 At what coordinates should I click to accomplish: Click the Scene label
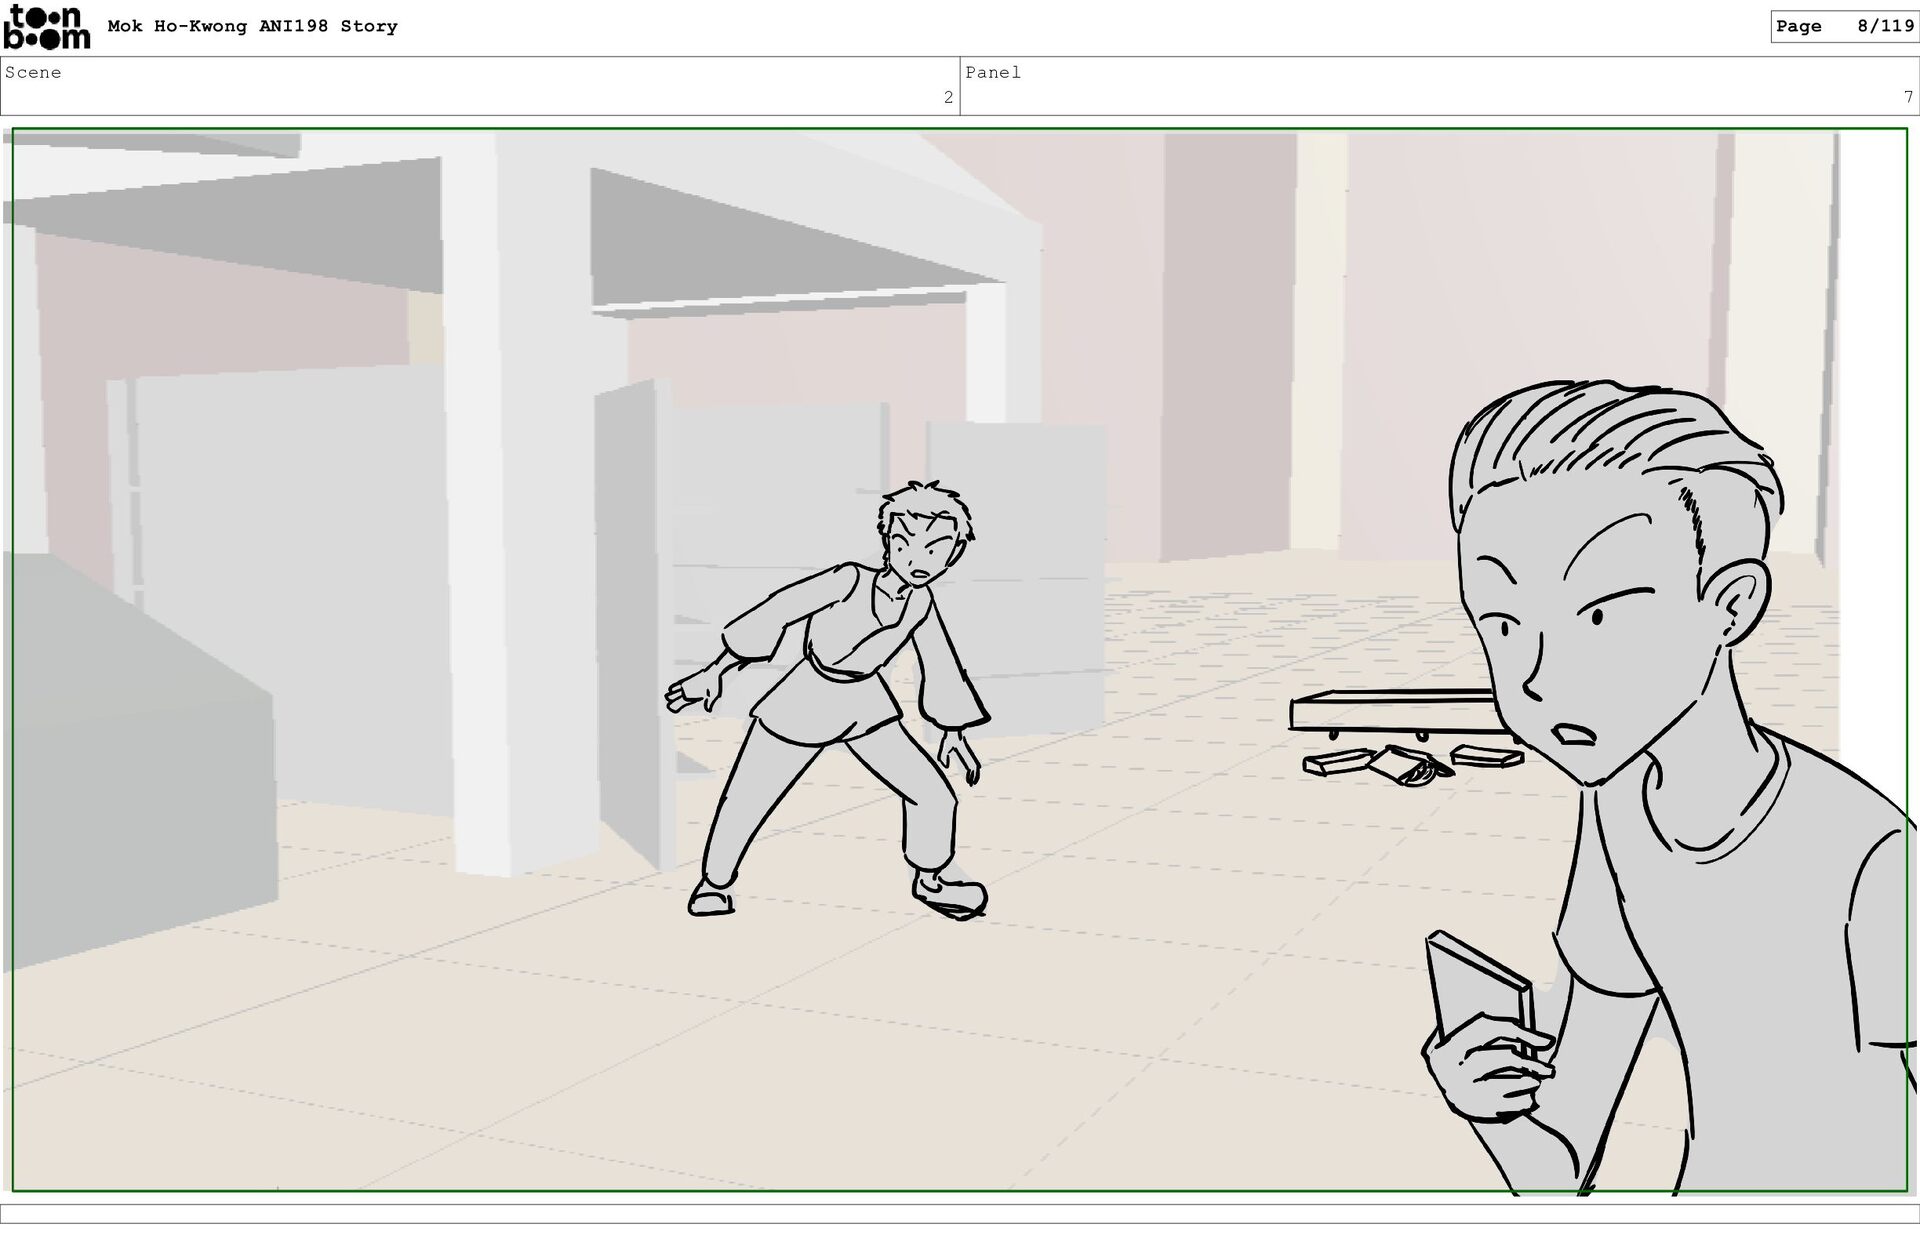[x=33, y=73]
